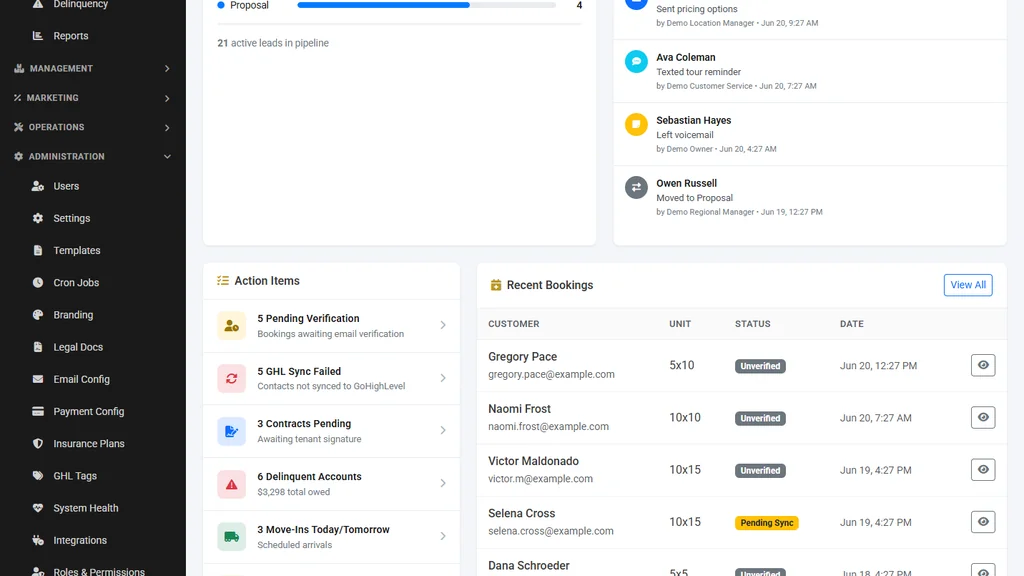Open the Reports sidebar item

[x=71, y=36]
